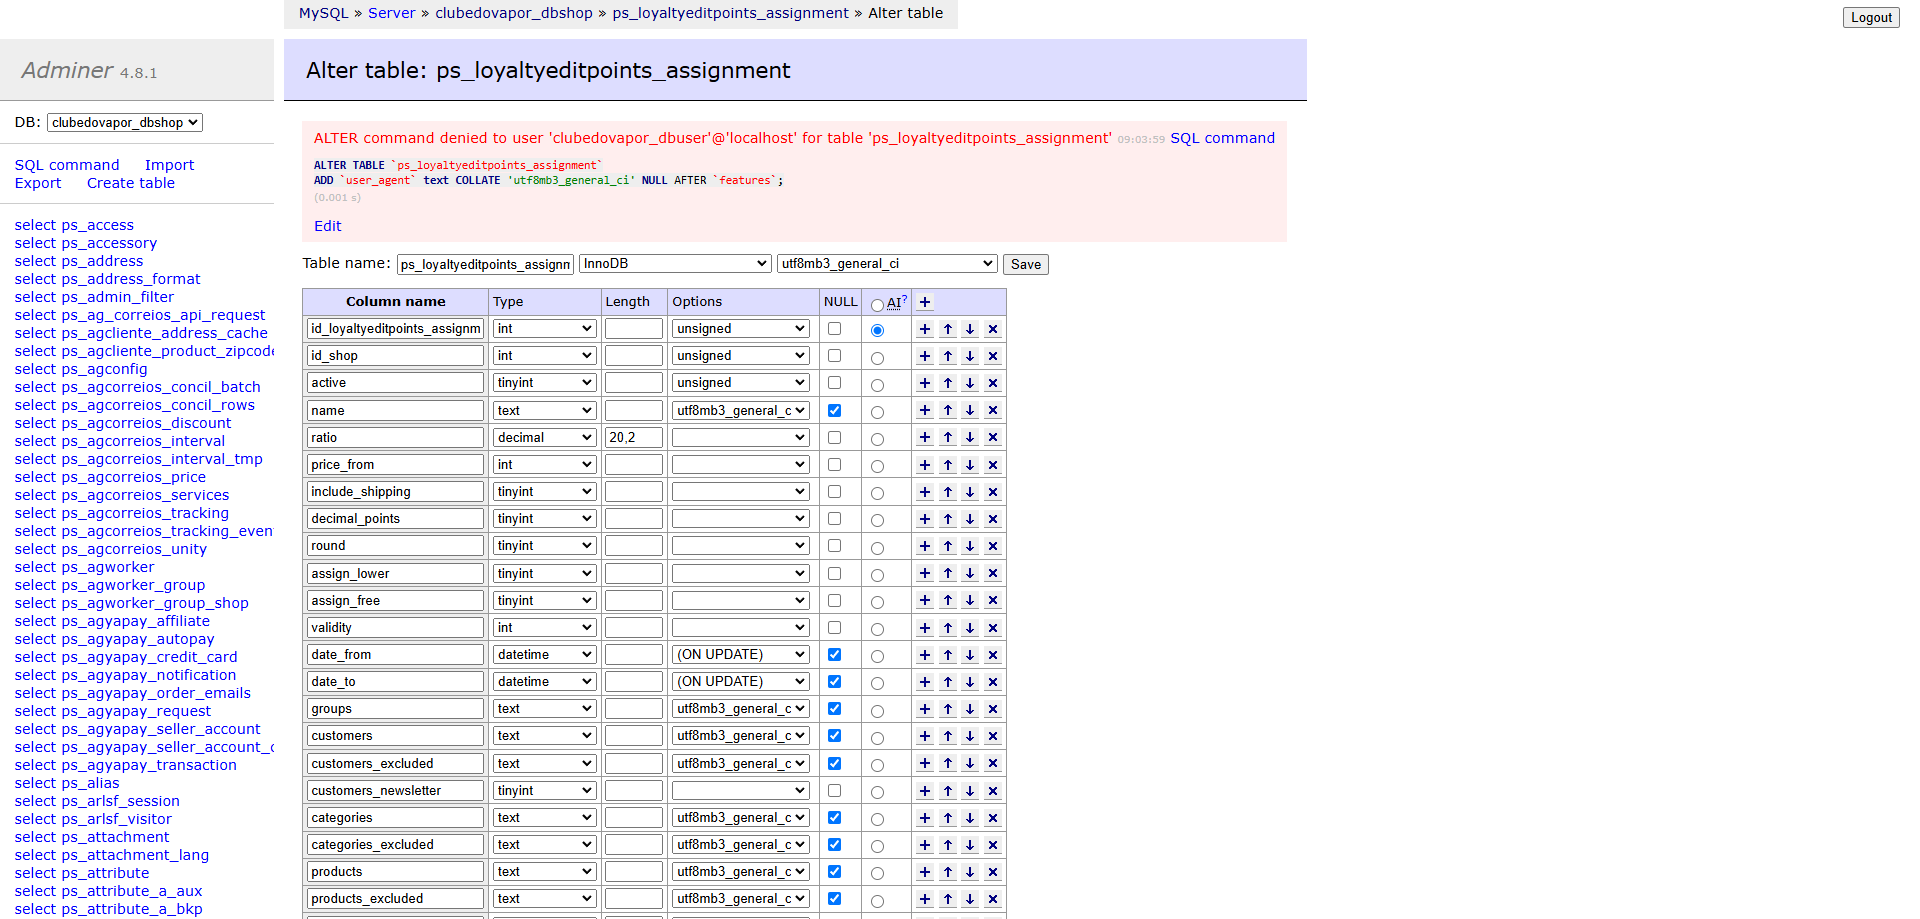Open the Import page from sidebar
The height and width of the screenshot is (919, 1920).
click(169, 165)
